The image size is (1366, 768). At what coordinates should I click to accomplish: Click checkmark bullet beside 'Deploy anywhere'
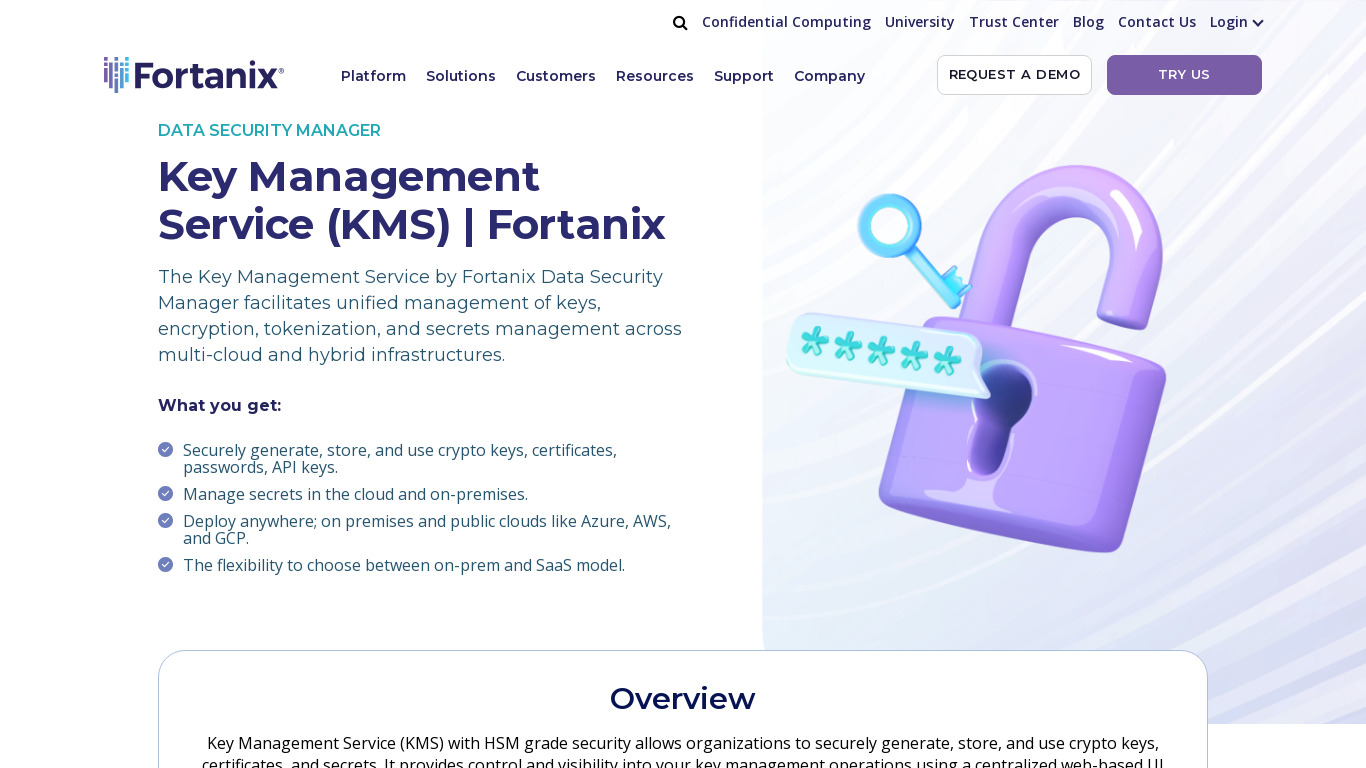[x=166, y=521]
